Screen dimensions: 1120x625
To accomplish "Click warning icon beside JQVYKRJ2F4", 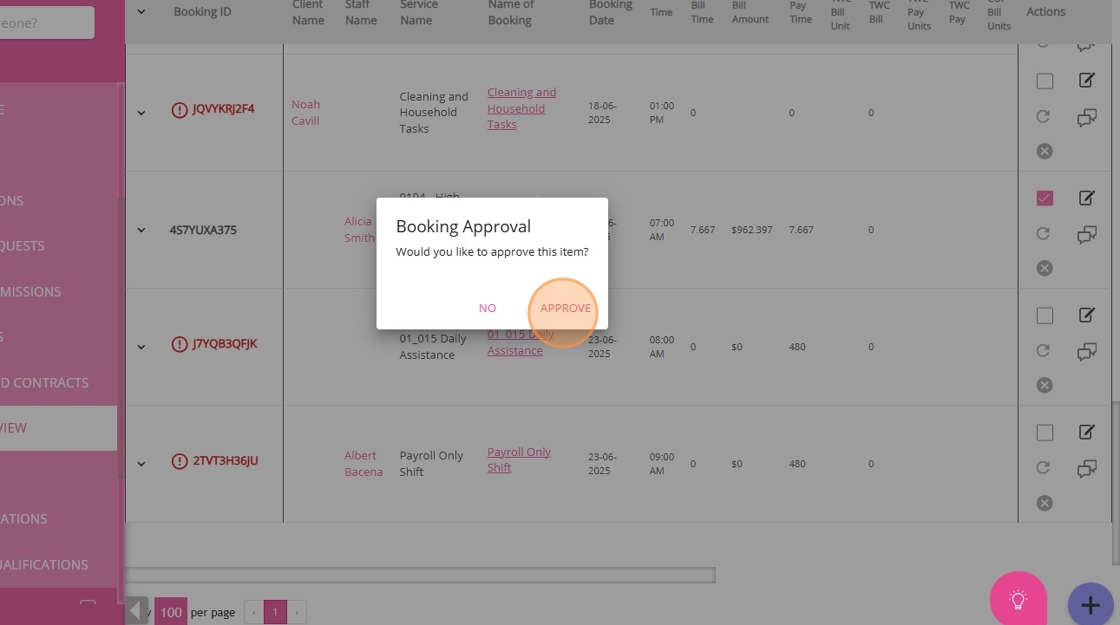I will click(x=179, y=110).
